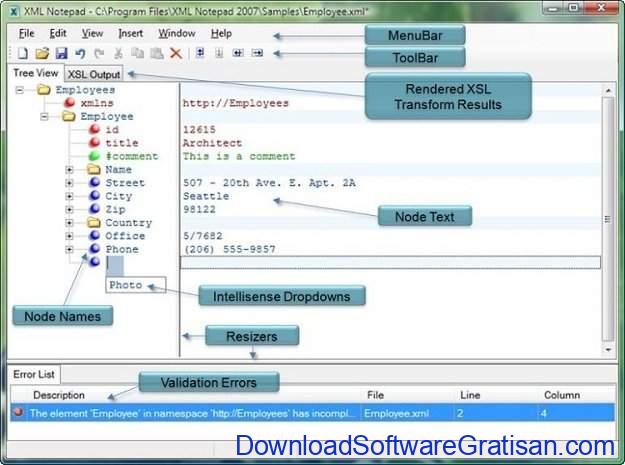
Task: Click the Architect node text value
Action: 212,143
